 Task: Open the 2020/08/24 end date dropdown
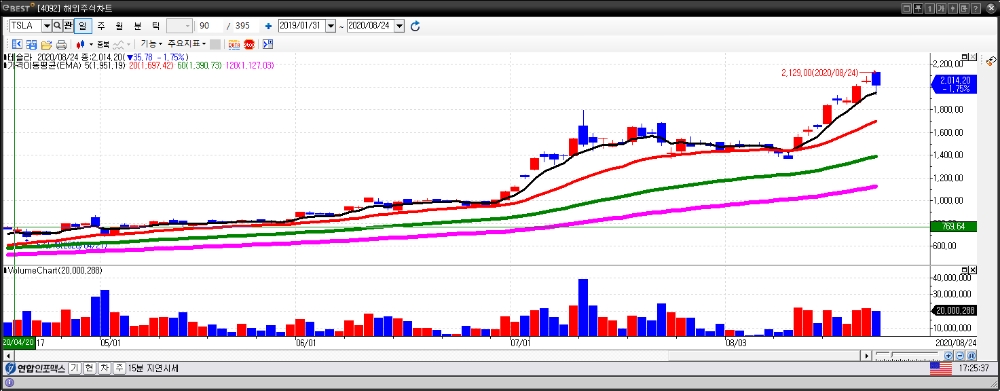400,26
